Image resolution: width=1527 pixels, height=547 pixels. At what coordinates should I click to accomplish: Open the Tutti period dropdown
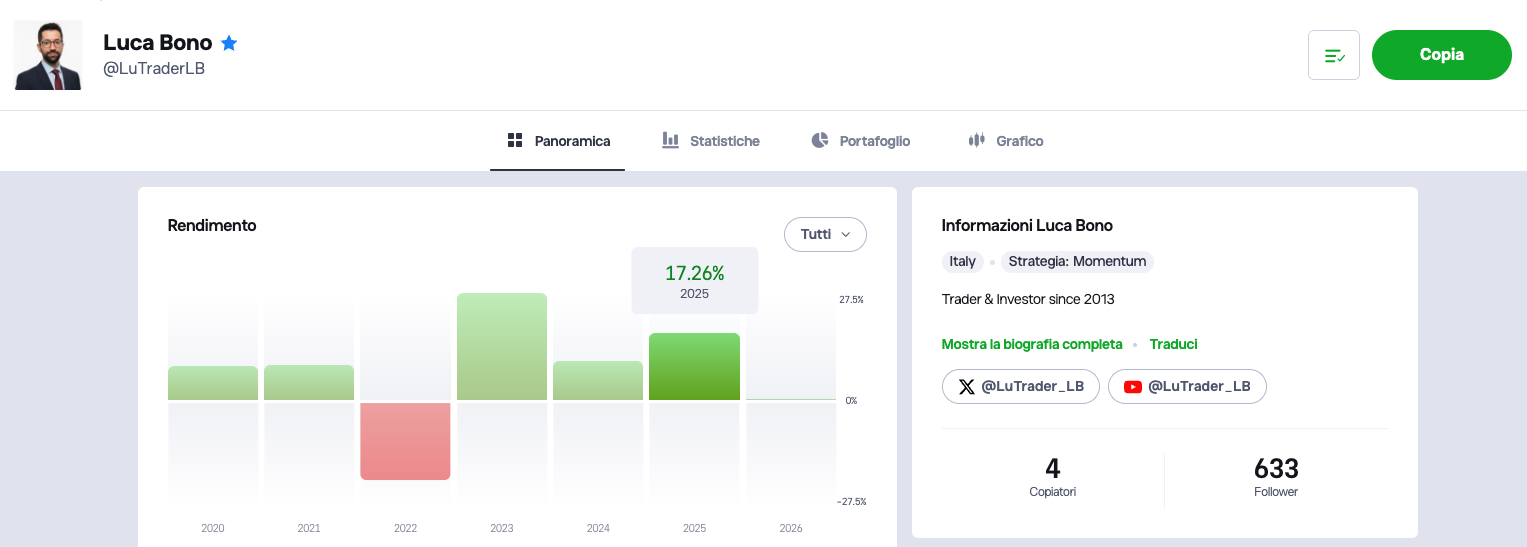click(825, 234)
